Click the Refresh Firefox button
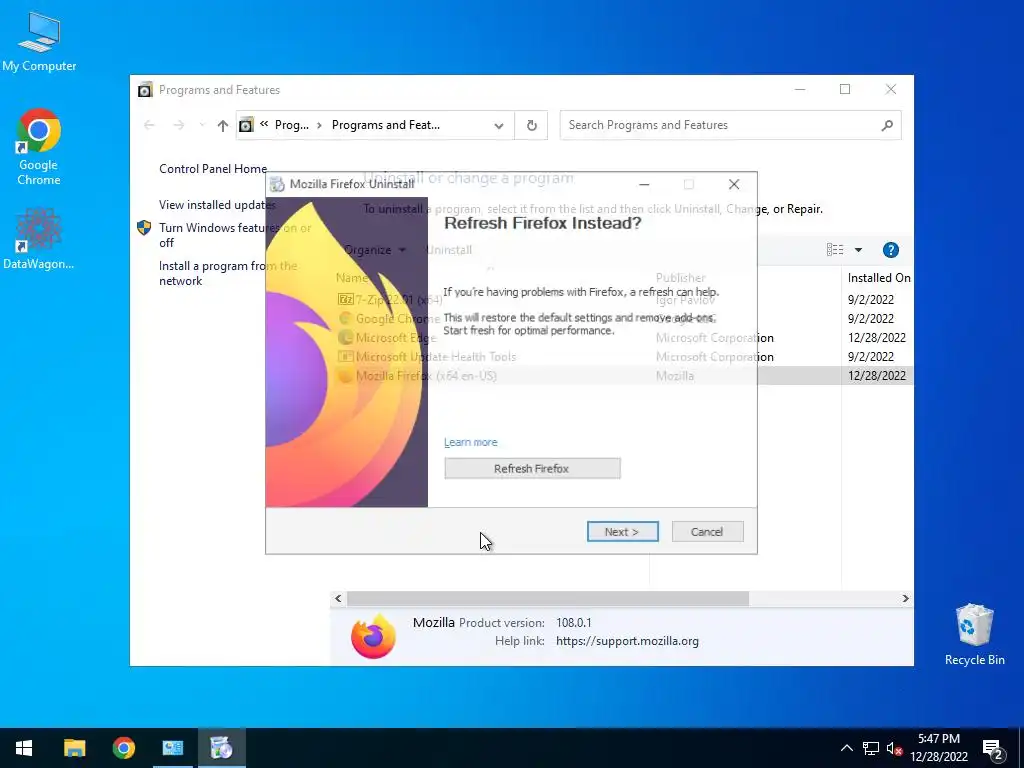The width and height of the screenshot is (1024, 768). (x=532, y=468)
